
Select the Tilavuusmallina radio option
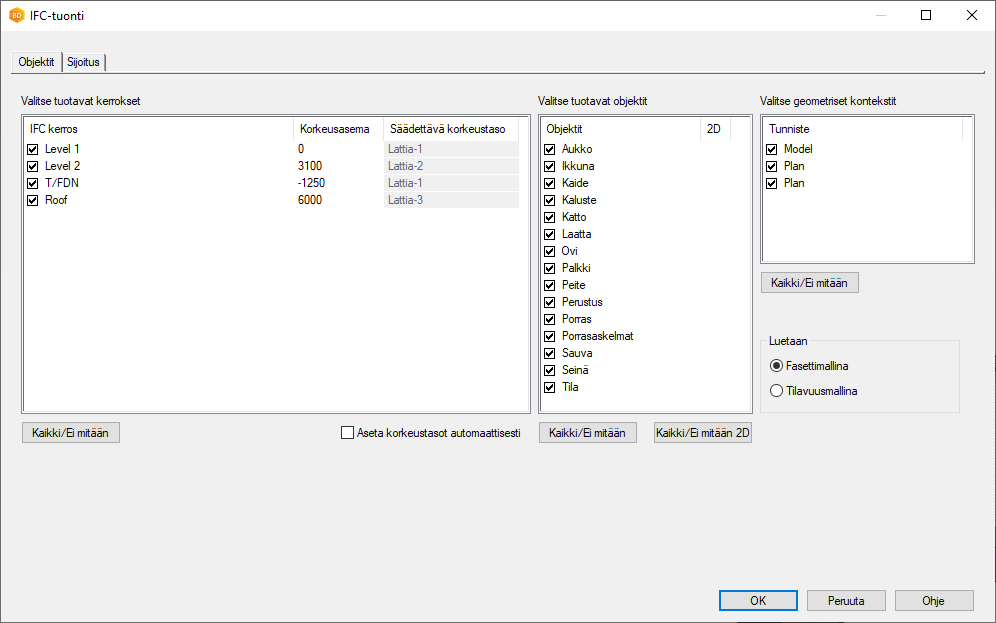click(777, 391)
